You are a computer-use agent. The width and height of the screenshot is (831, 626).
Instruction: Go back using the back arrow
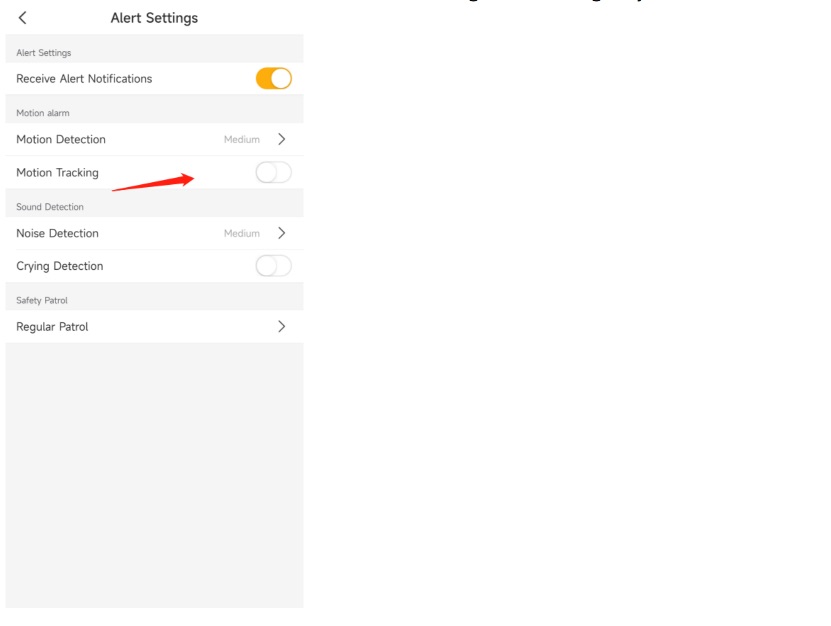pos(22,18)
